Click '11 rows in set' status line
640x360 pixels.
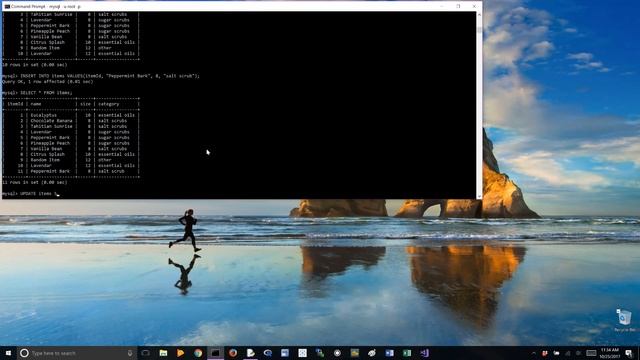pyautogui.click(x=35, y=182)
